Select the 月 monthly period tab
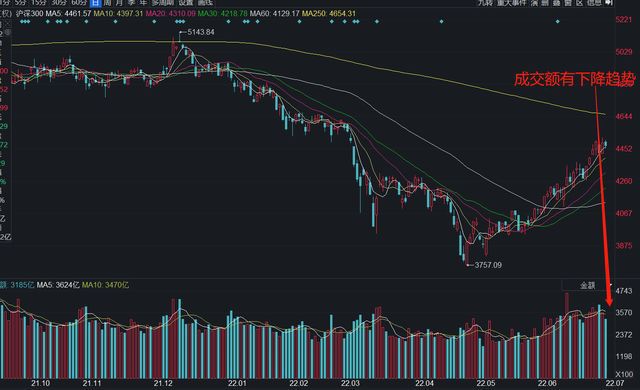 [x=119, y=2]
